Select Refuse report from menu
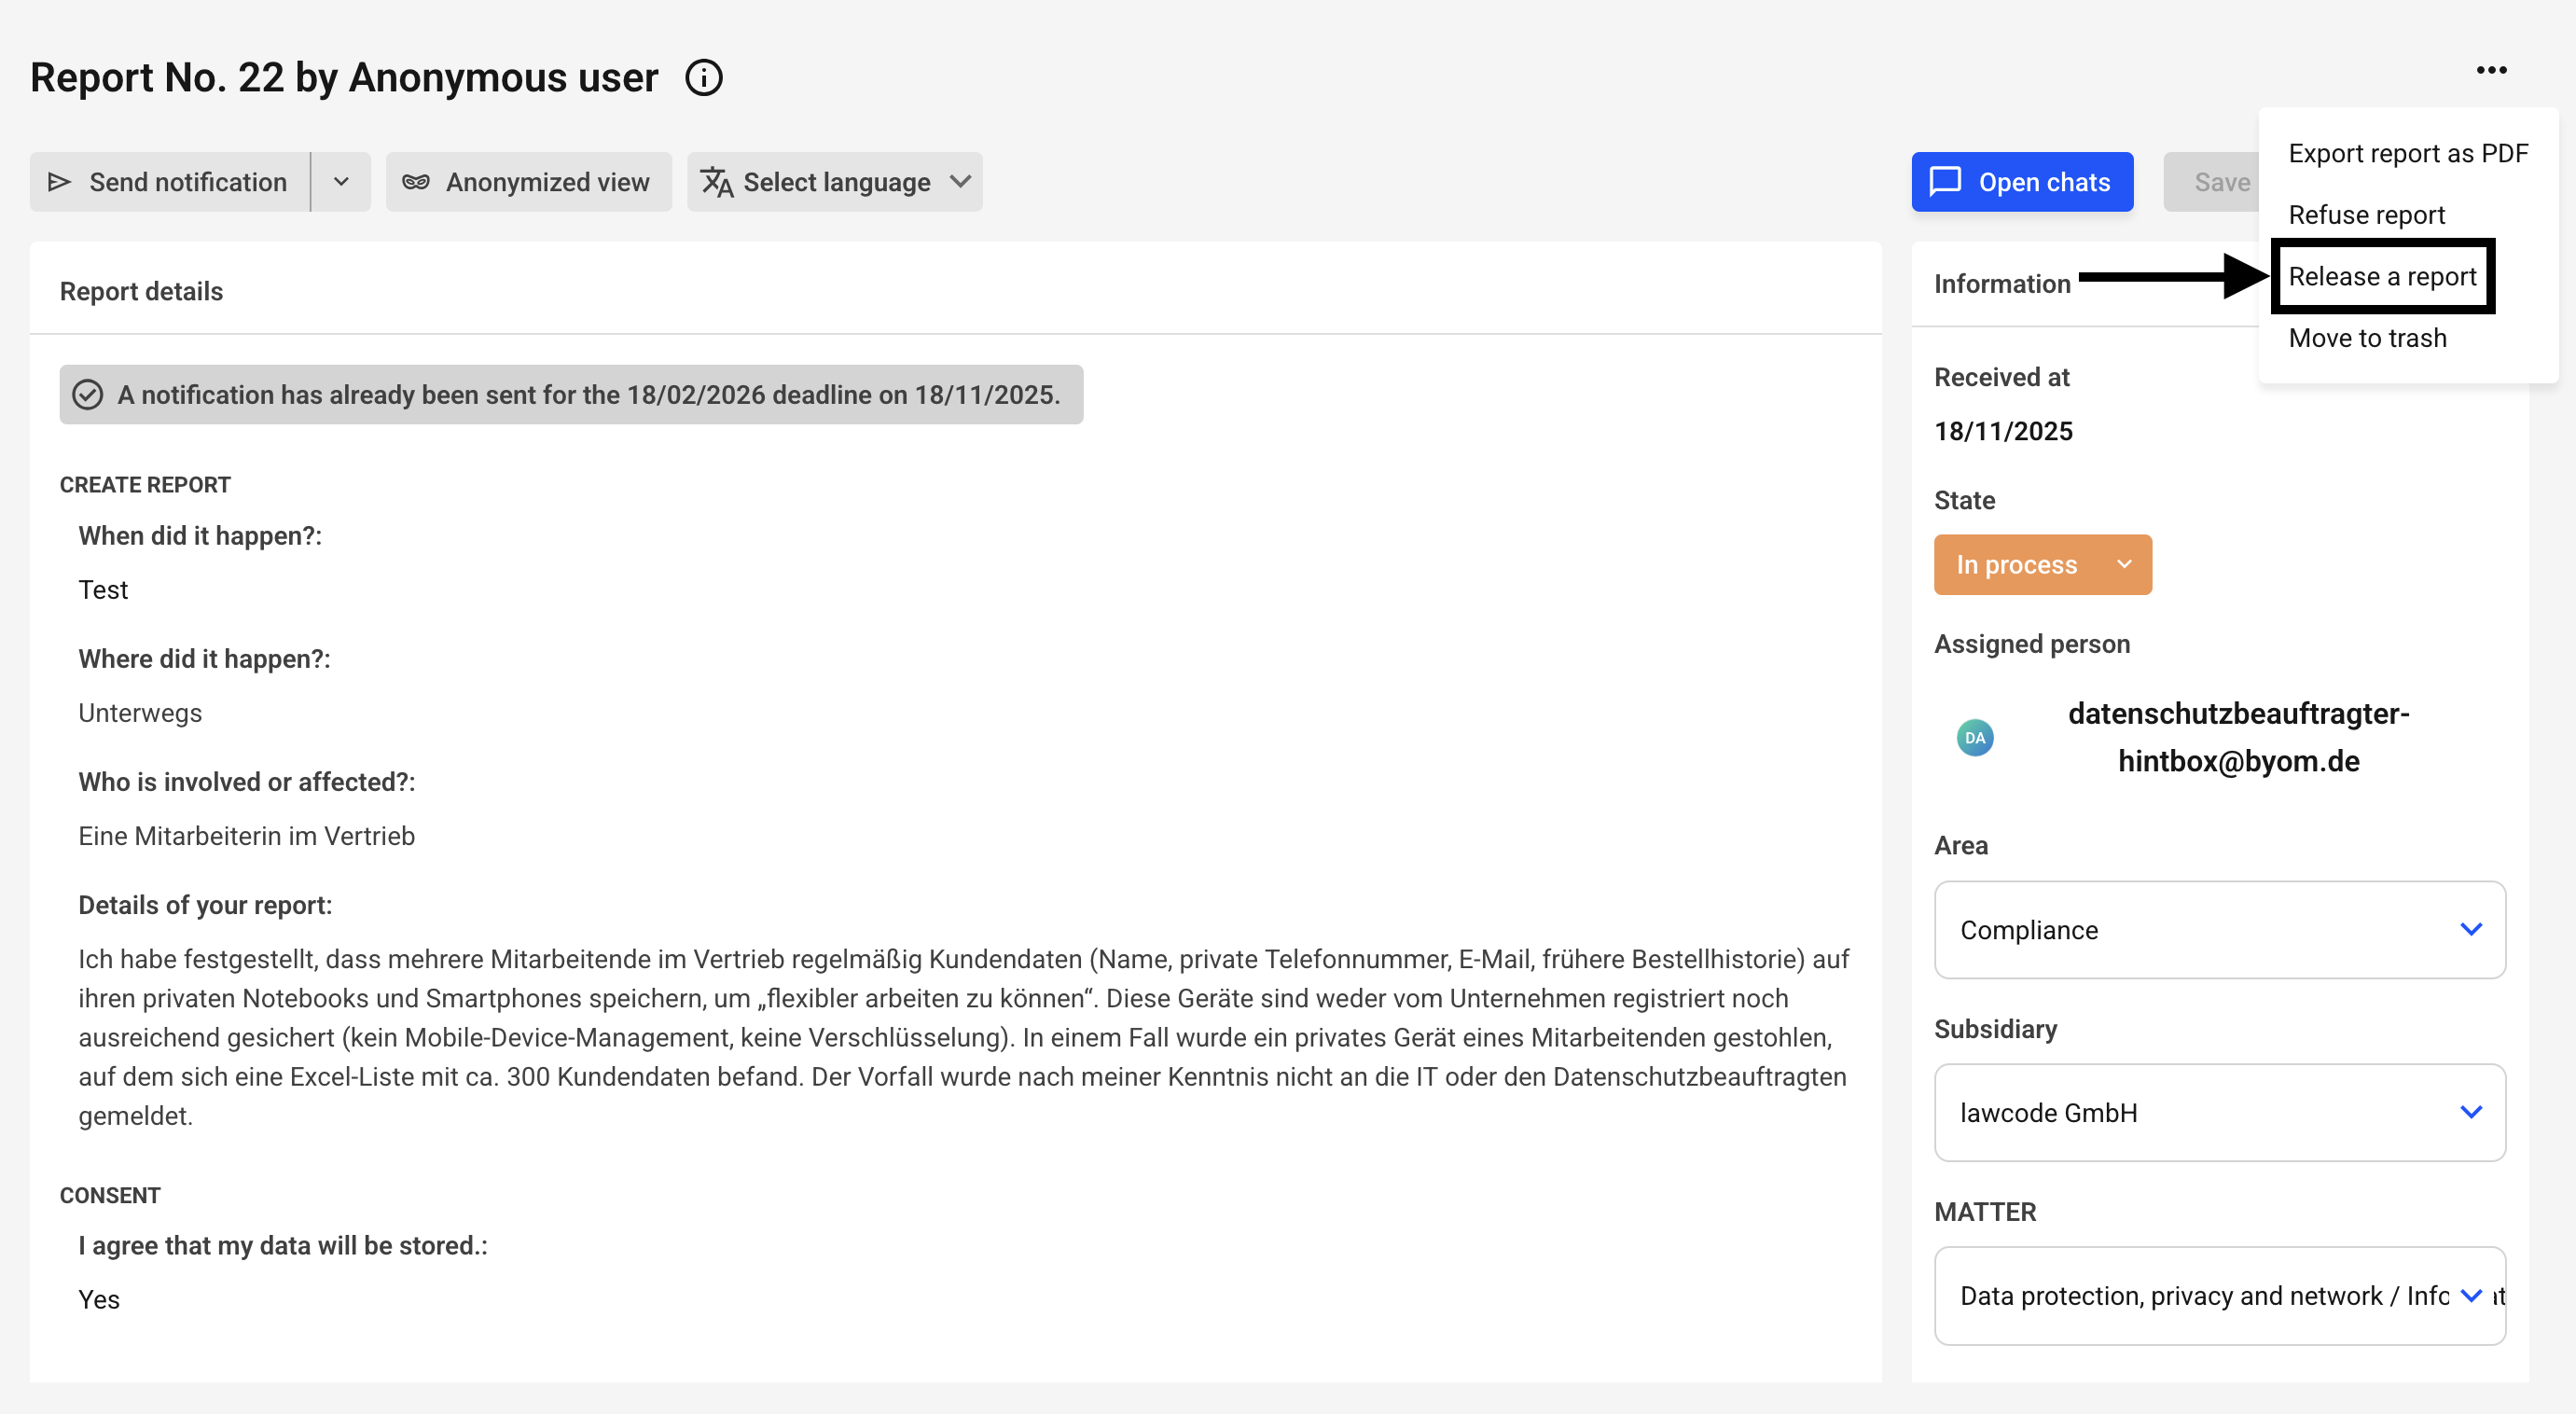2576x1414 pixels. 2366,215
